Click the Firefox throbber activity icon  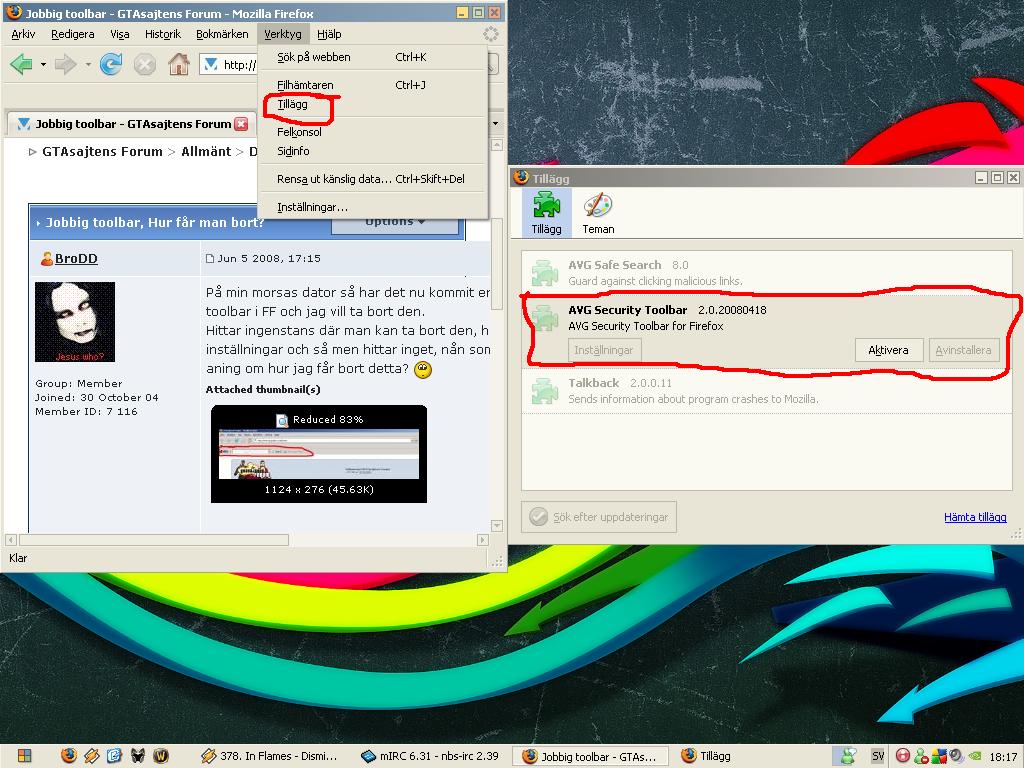coord(490,34)
